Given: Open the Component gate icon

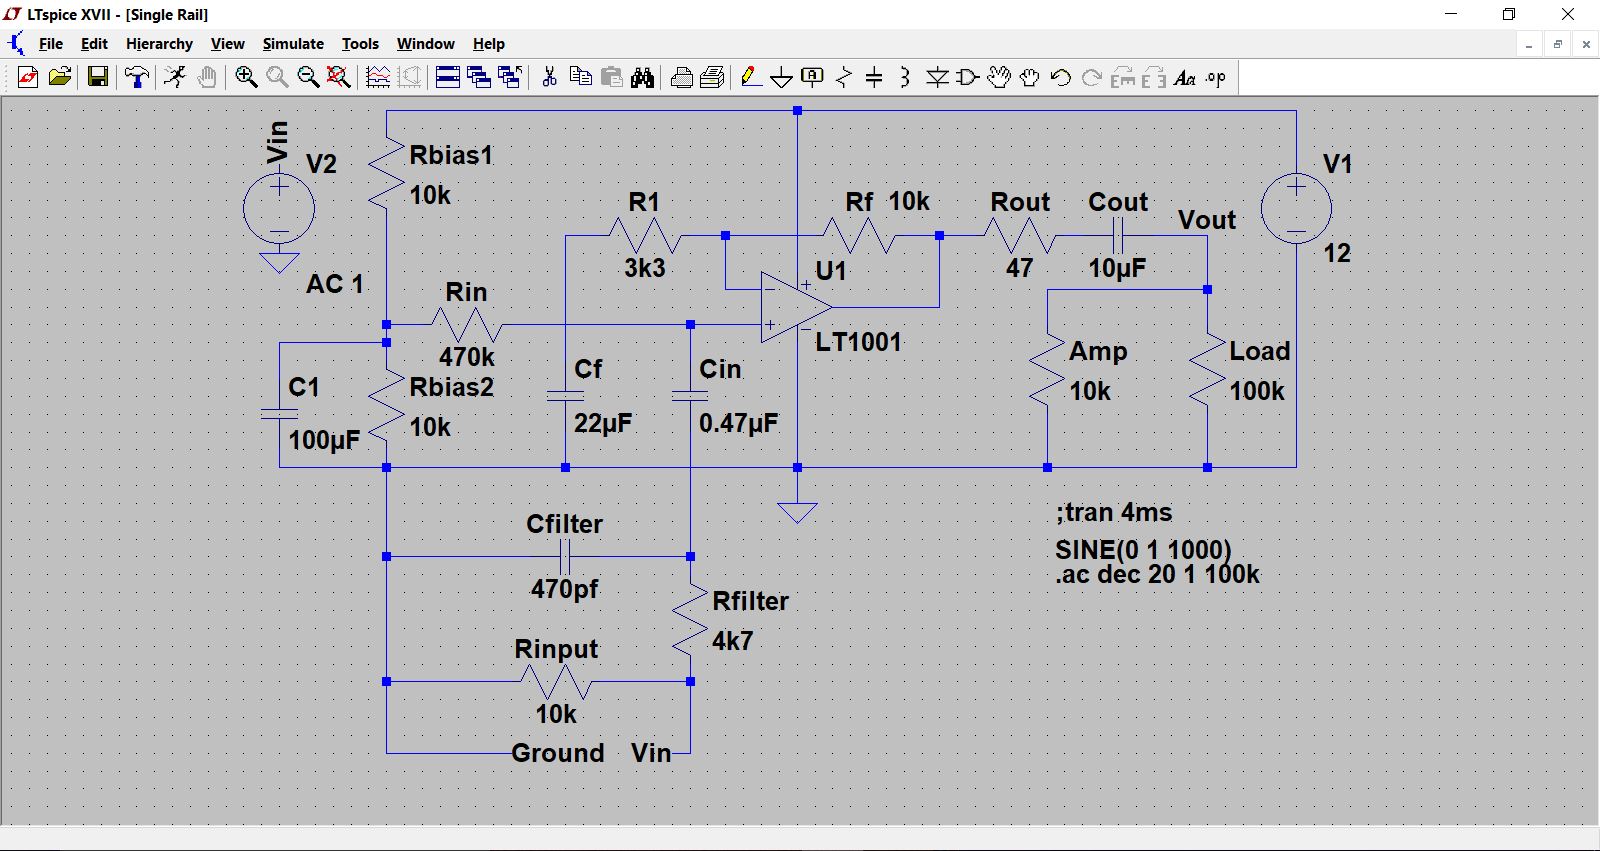Looking at the screenshot, I should [968, 77].
